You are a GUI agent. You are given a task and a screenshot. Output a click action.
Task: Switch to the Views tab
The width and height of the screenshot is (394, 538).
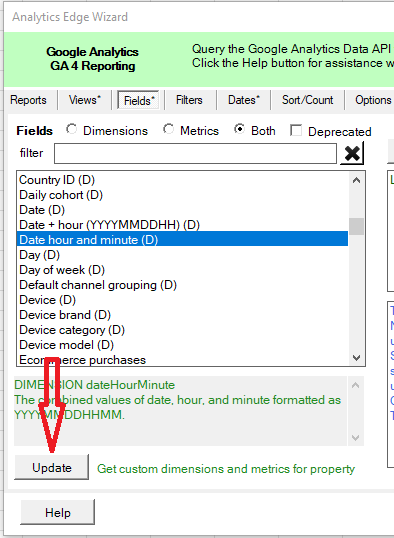pos(85,100)
